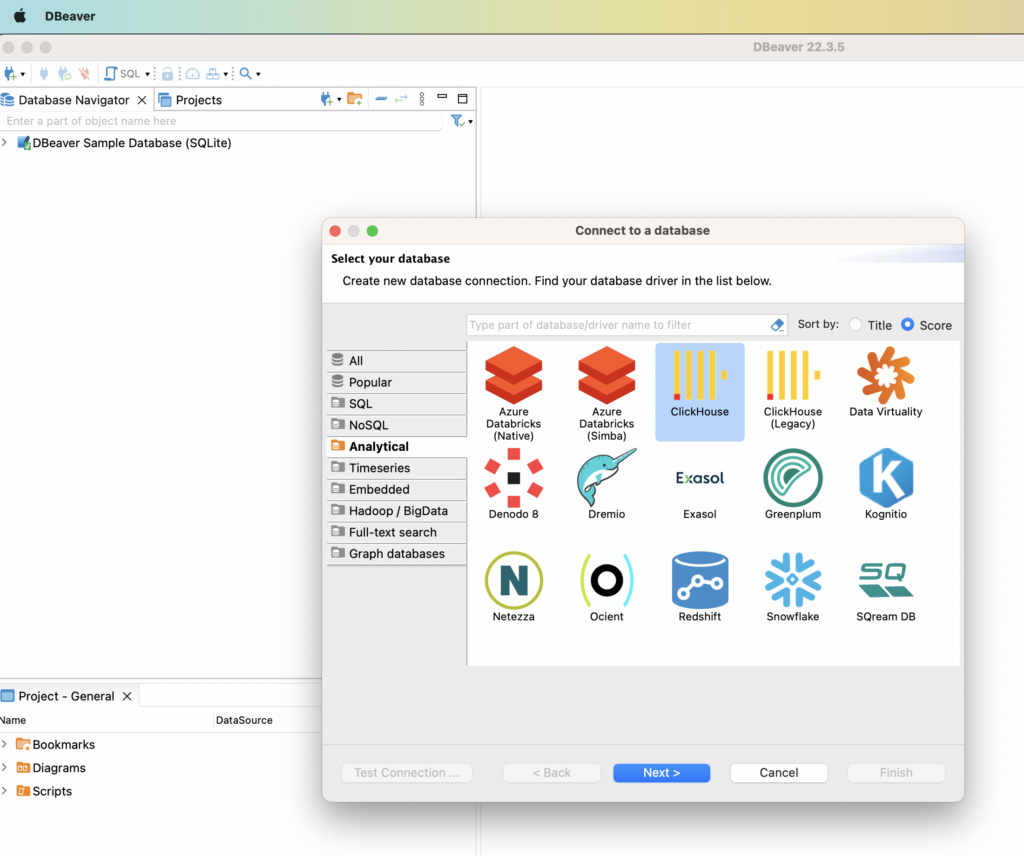Select the Denodo 8 driver
The image size is (1024, 856).
tap(513, 484)
